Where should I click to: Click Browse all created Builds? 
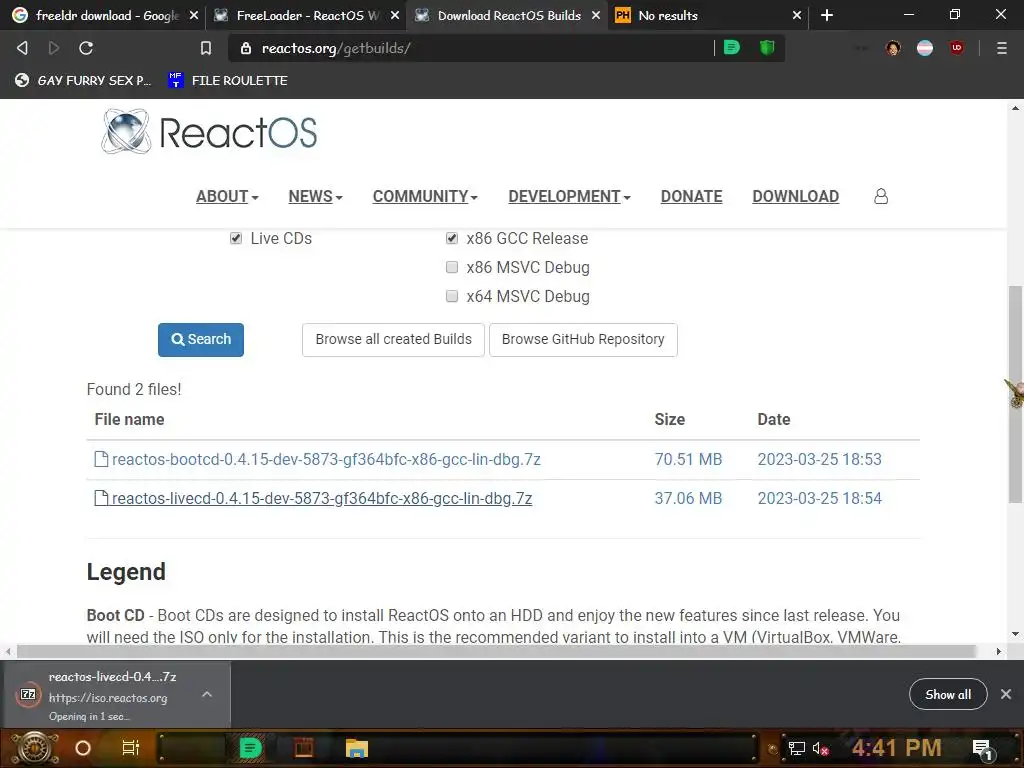393,340
